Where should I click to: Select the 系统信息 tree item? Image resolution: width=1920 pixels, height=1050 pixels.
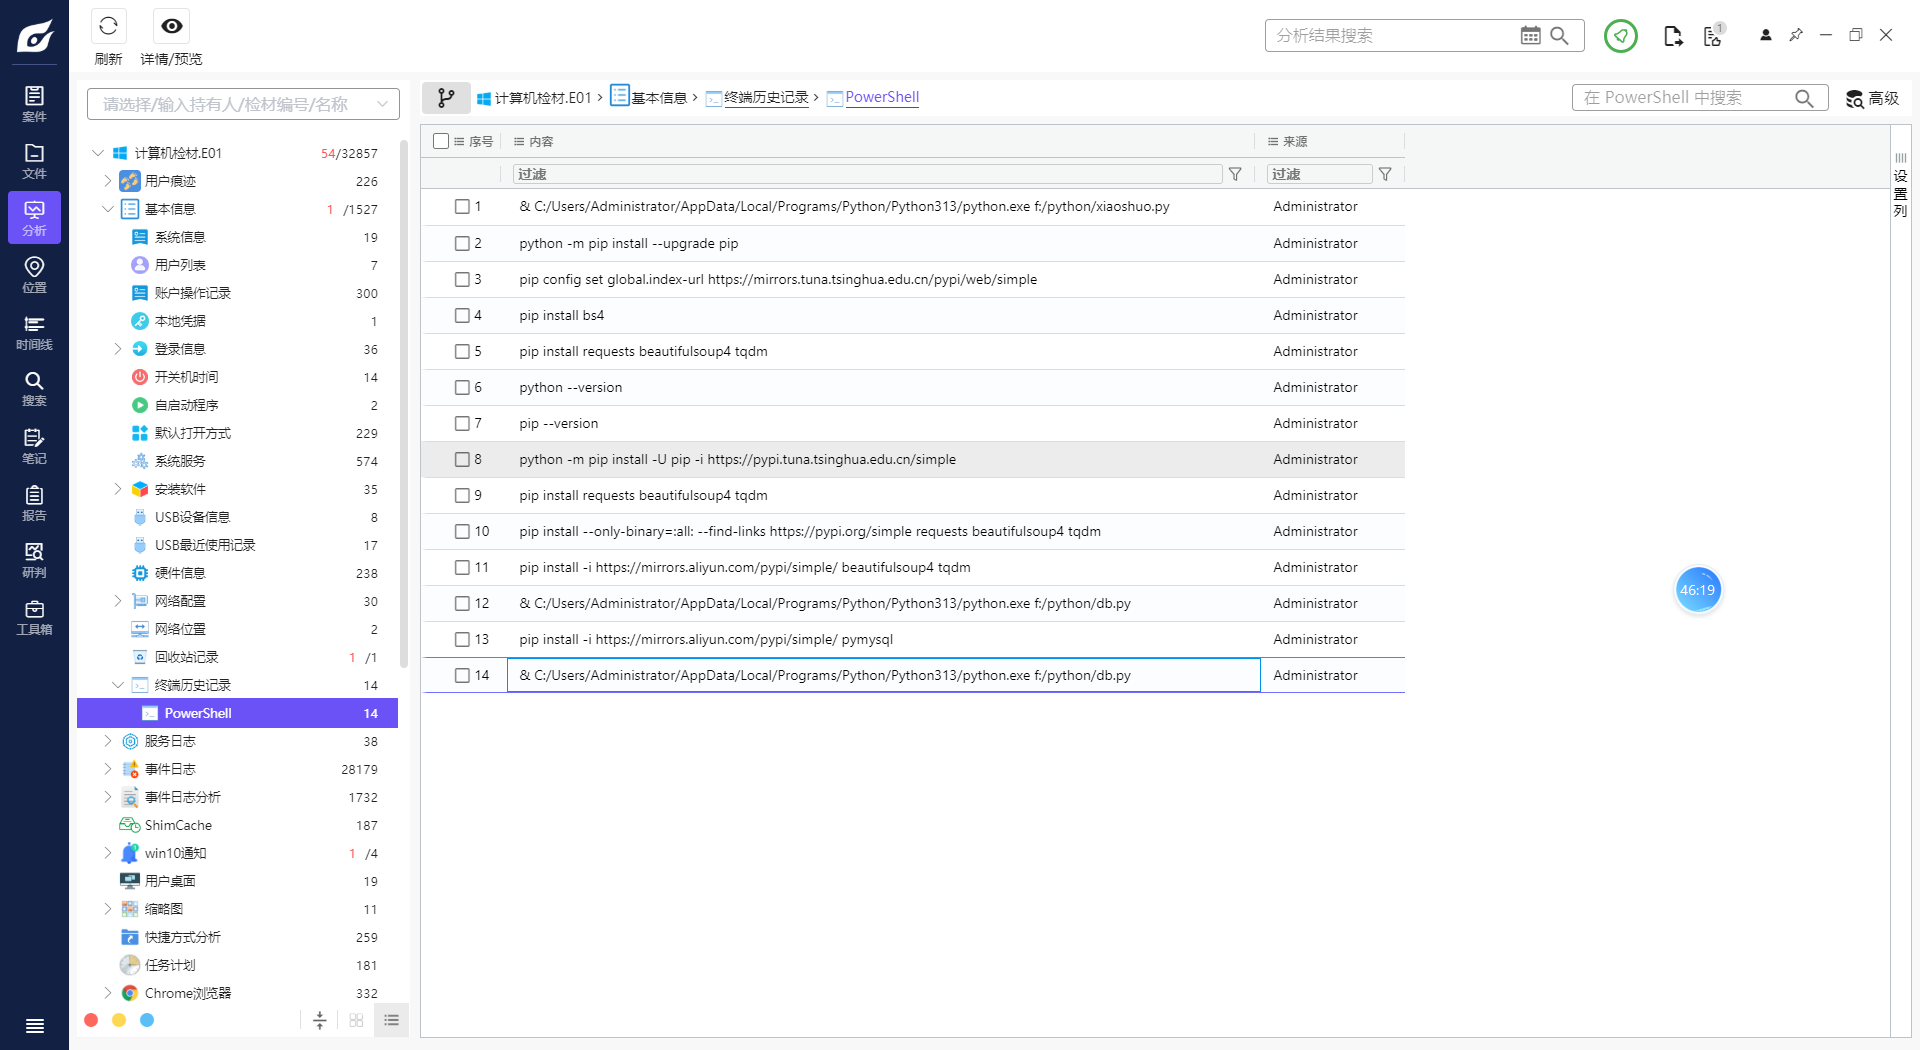tap(180, 237)
